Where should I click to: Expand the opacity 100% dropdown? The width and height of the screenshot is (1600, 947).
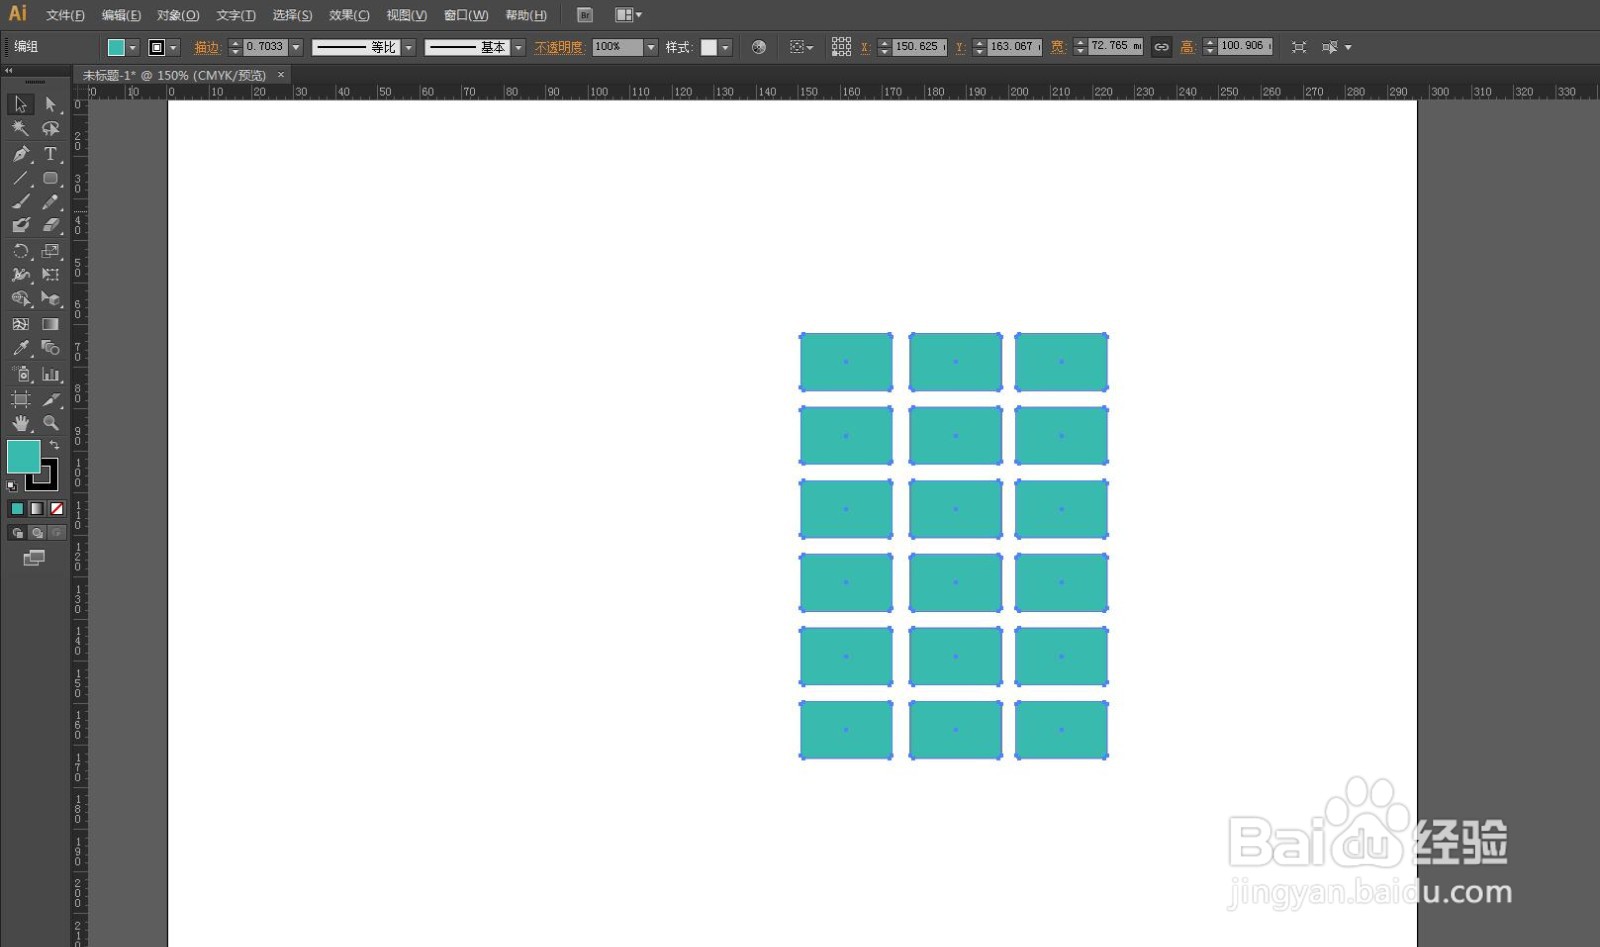point(651,47)
